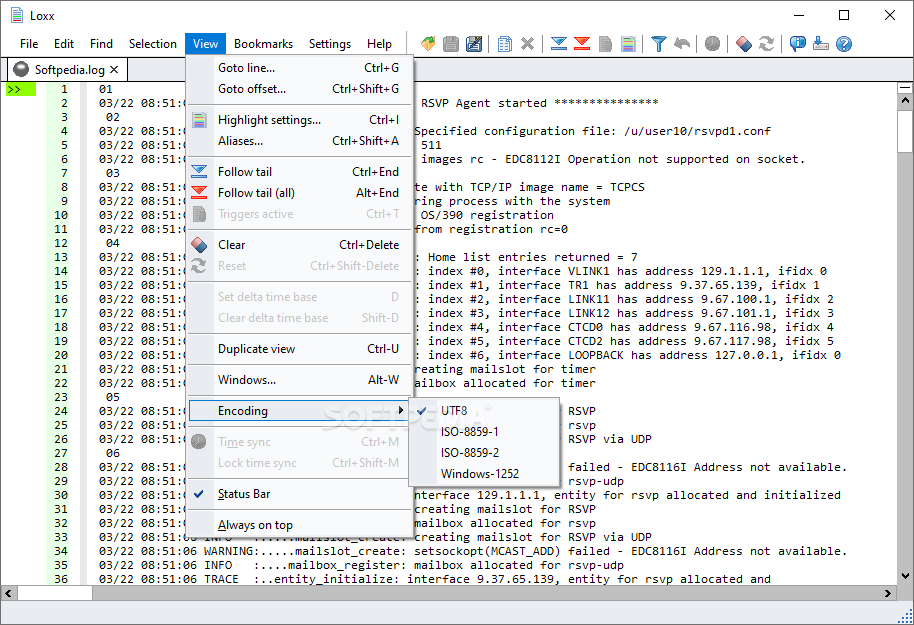The width and height of the screenshot is (914, 625).
Task: Click Clear delta time base entry
Action: tap(300, 318)
